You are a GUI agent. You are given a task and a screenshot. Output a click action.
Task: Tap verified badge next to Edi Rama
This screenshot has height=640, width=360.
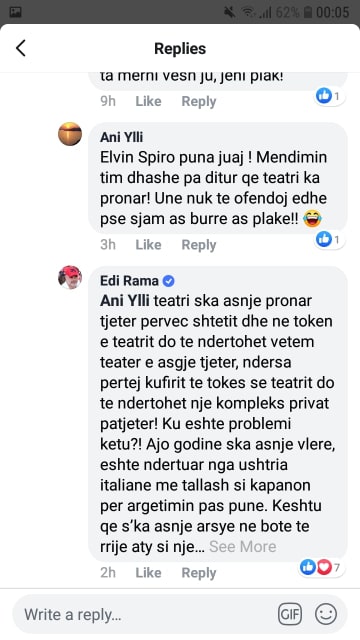tap(168, 281)
